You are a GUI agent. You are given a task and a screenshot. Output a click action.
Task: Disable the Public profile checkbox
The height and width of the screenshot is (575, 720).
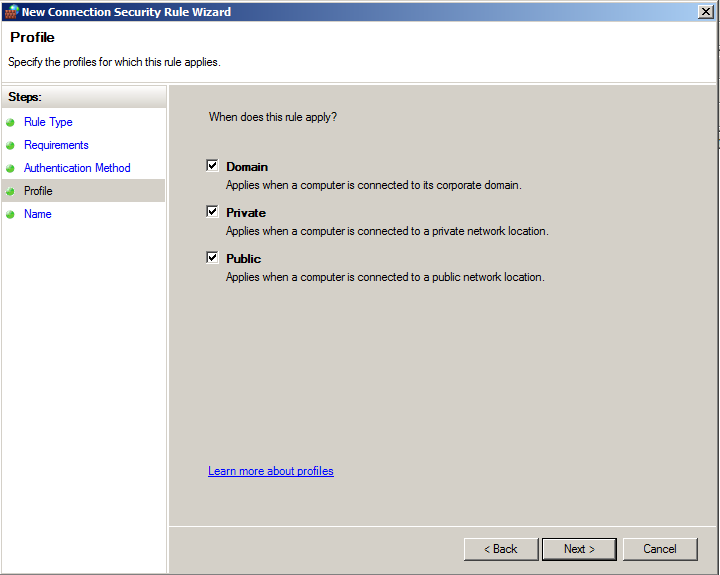pos(212,258)
